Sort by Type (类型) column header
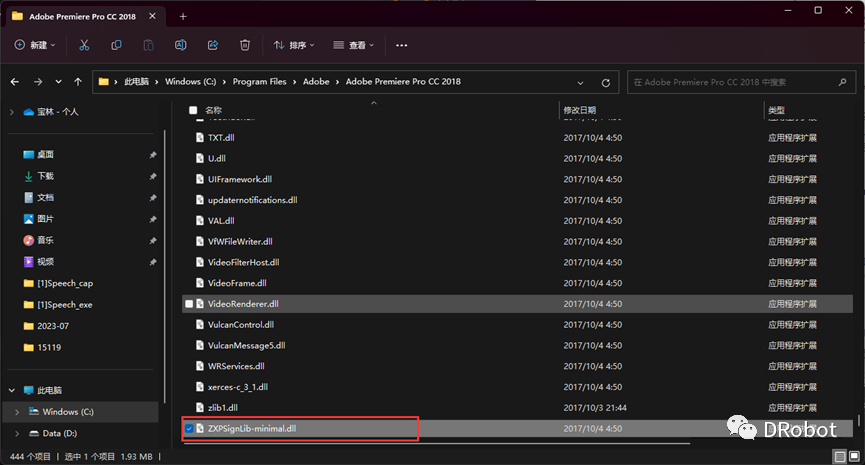This screenshot has height=465, width=865. tap(776, 110)
